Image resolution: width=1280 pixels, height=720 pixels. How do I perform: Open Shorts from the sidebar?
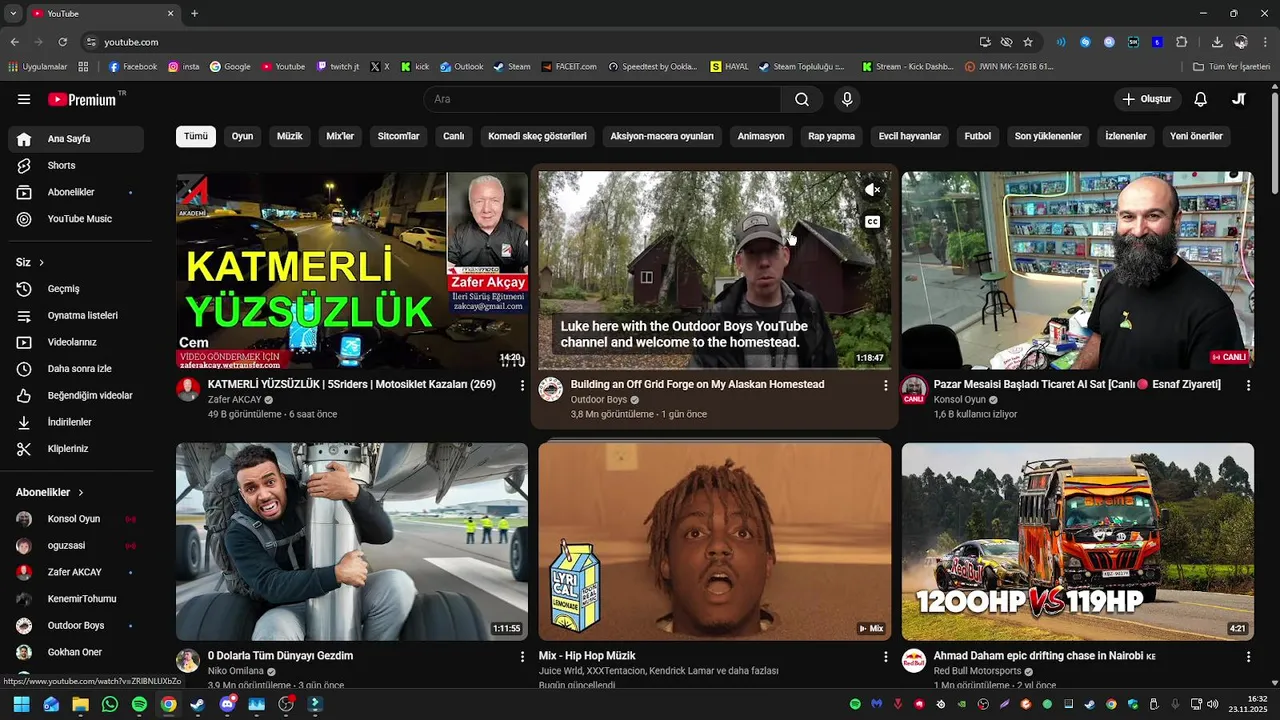pos(76,165)
